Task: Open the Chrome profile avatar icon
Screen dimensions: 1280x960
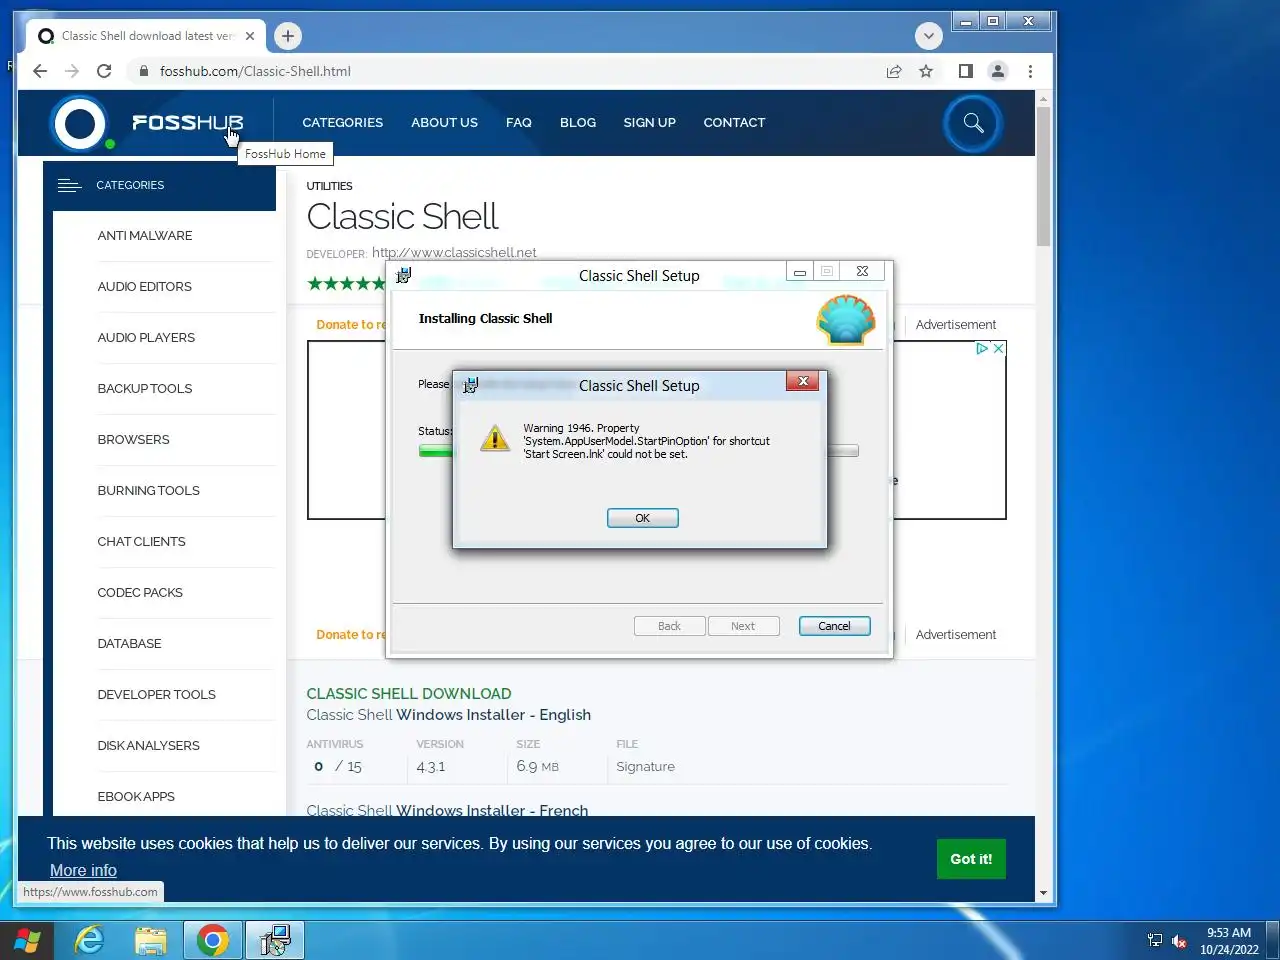Action: [x=998, y=71]
